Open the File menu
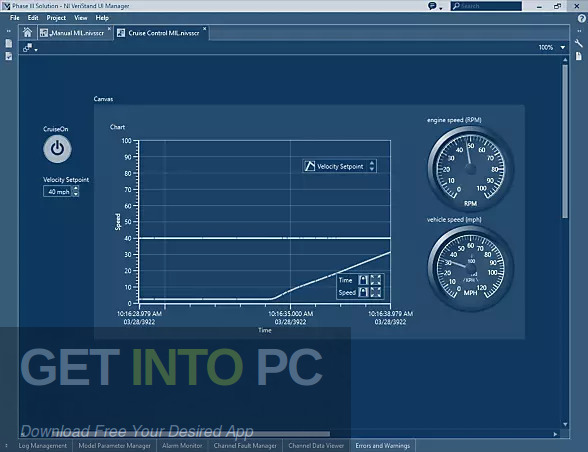 15,18
